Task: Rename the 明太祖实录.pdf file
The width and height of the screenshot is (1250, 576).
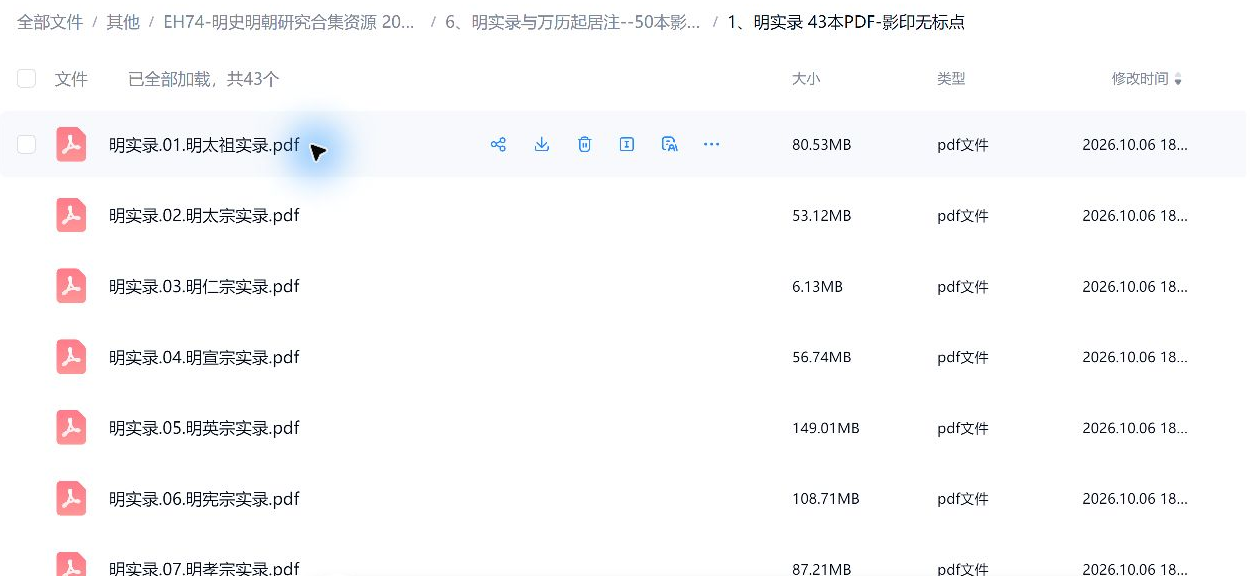Action: point(627,145)
